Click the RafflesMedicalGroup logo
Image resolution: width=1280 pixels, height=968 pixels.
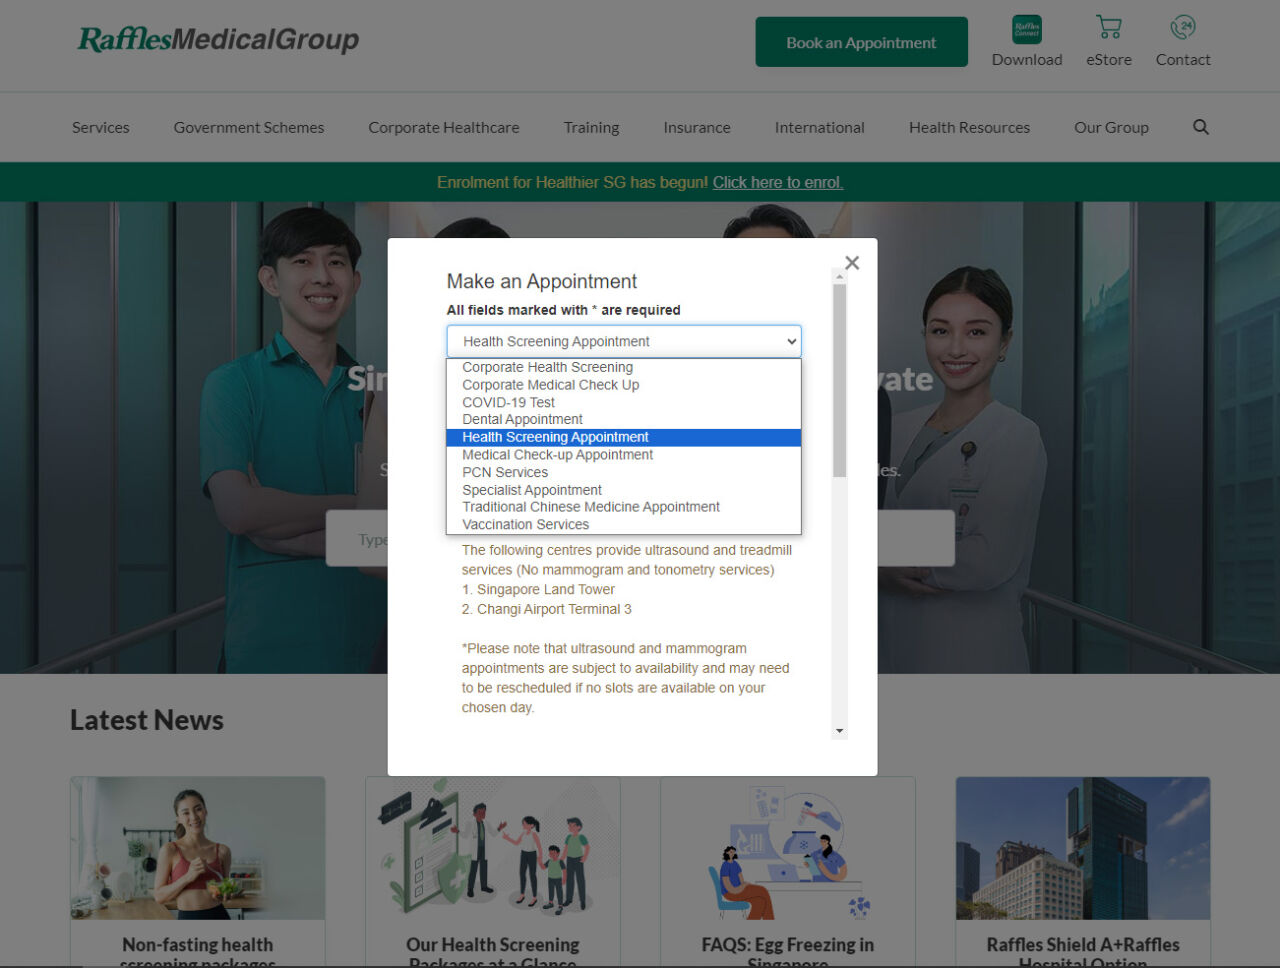tap(218, 40)
